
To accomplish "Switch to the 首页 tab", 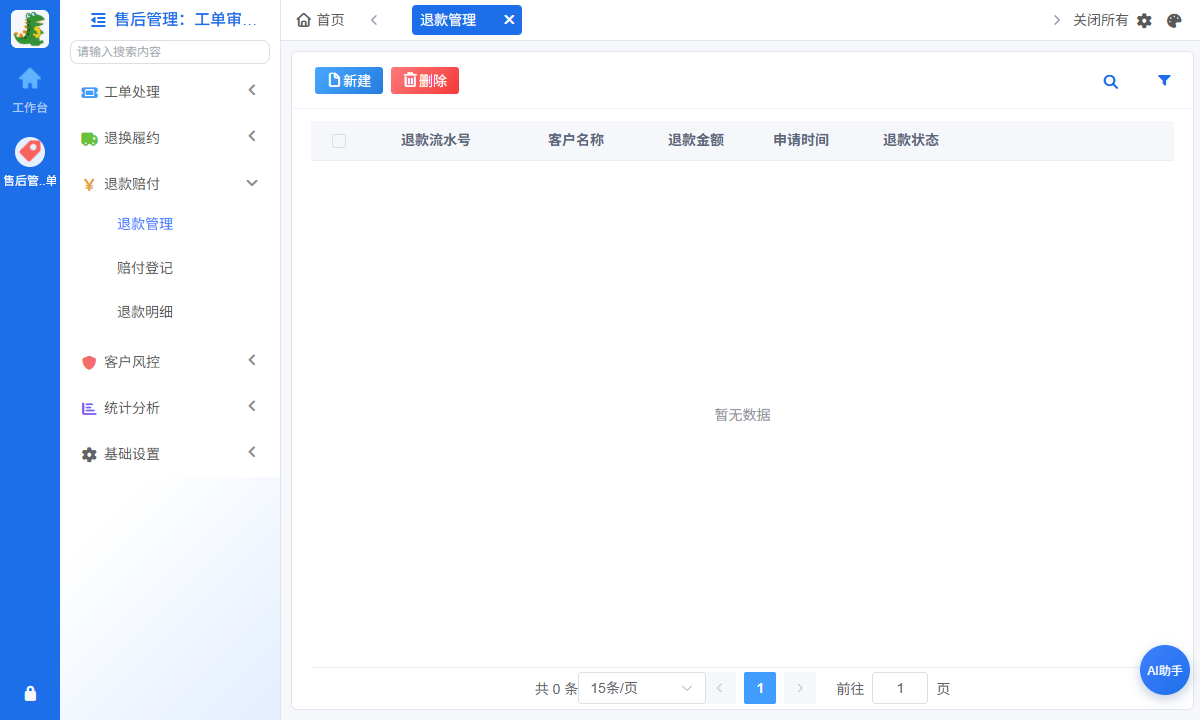I will click(x=320, y=20).
